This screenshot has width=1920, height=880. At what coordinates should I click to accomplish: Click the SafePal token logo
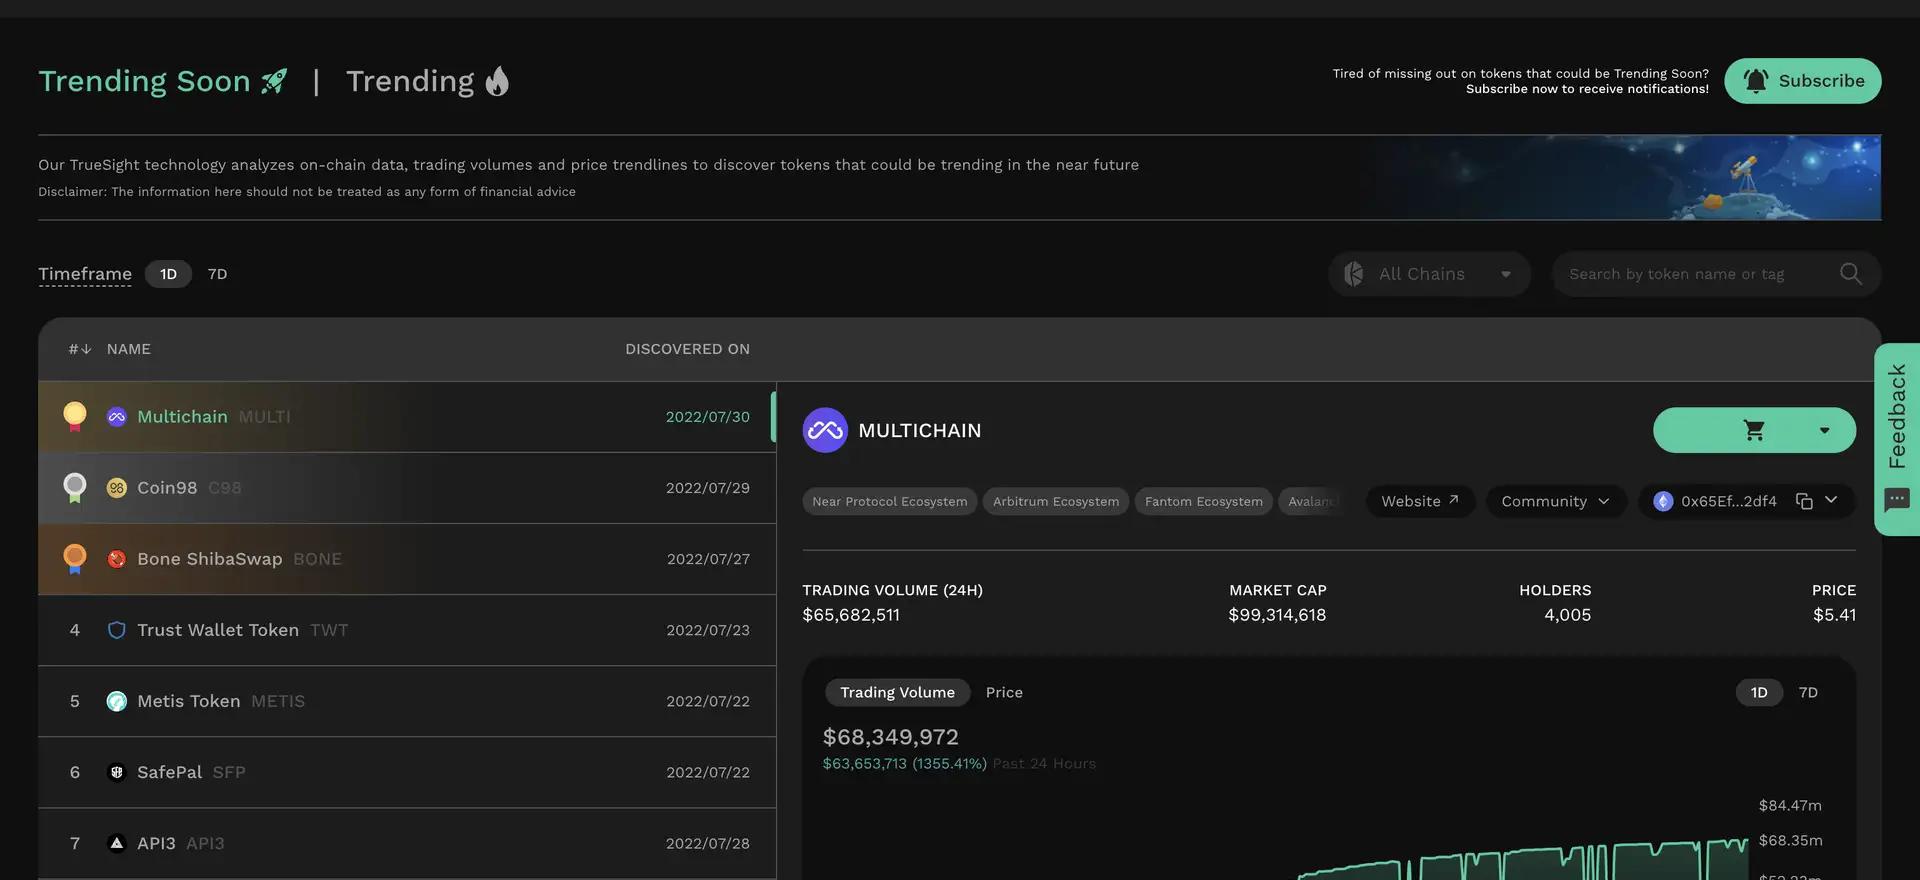coord(117,772)
